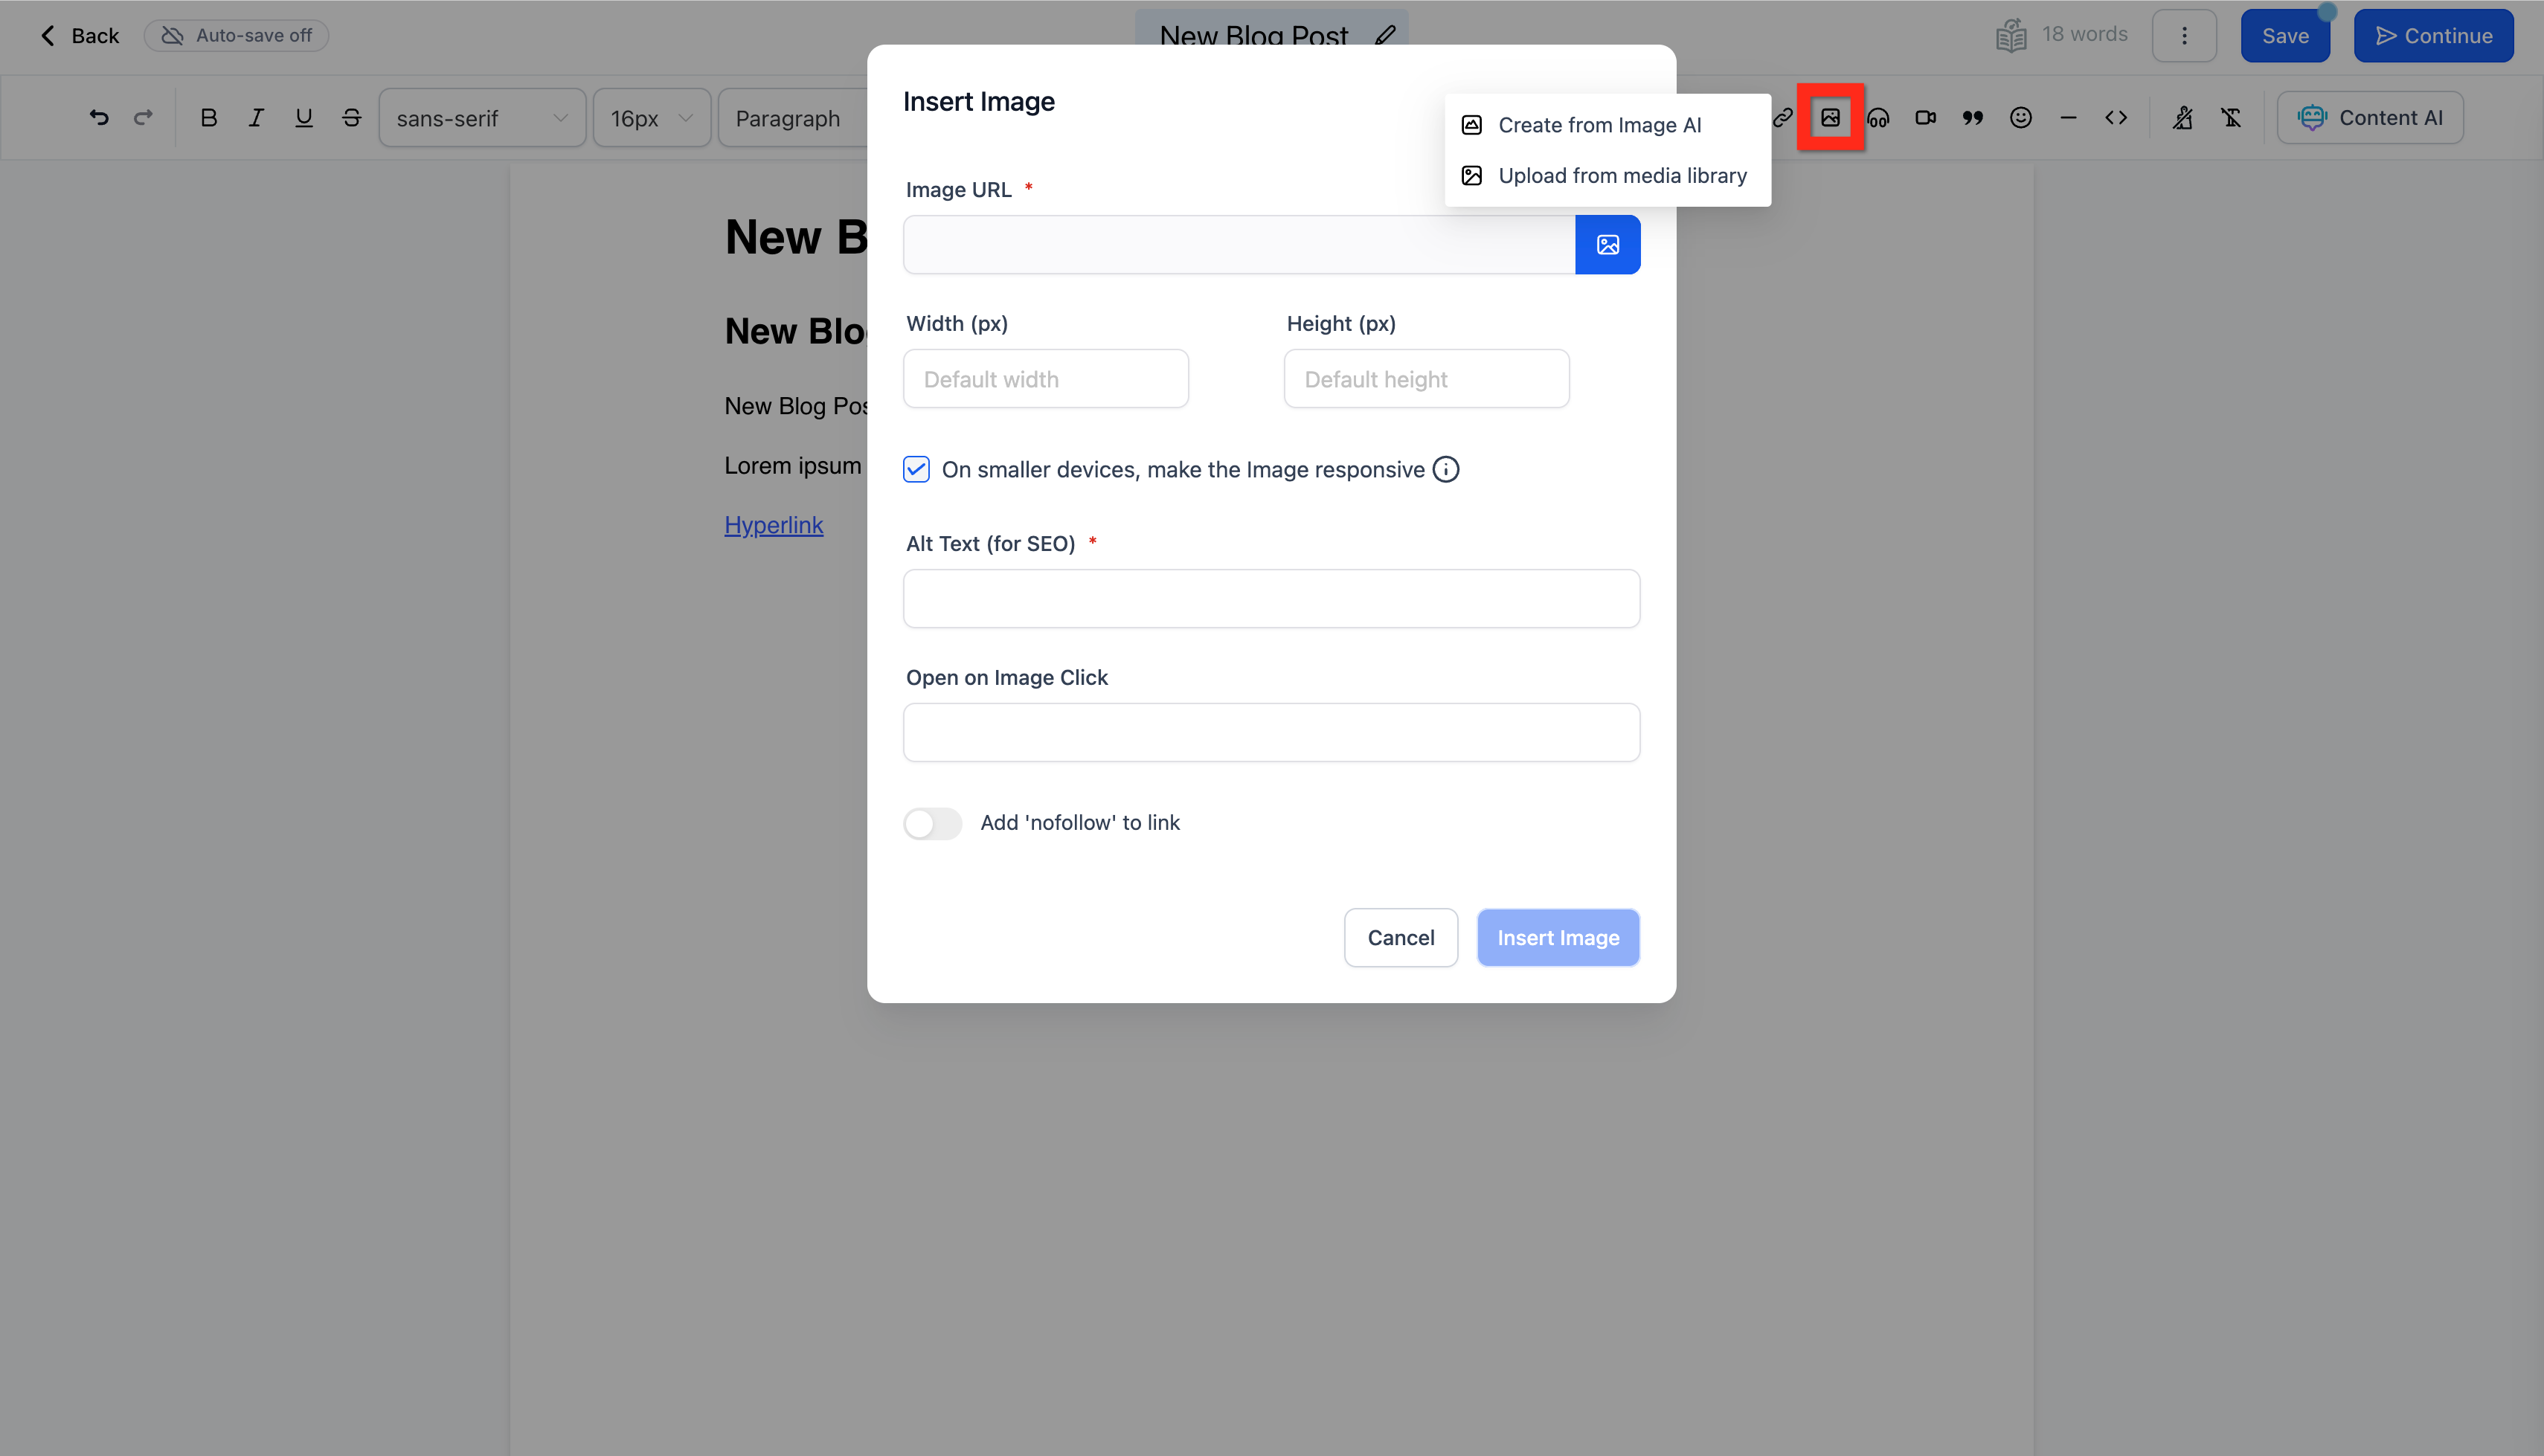This screenshot has width=2544, height=1456.
Task: Click the audio headphones toolbar icon
Action: click(1878, 118)
